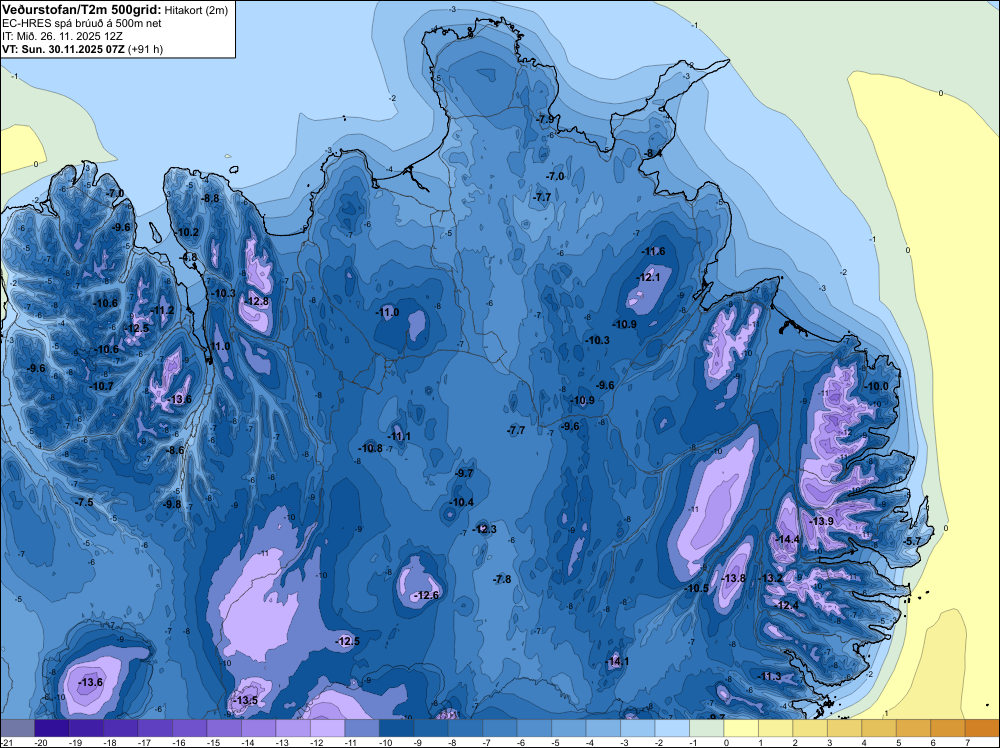Click the -13.5 temperature value

click(x=246, y=700)
